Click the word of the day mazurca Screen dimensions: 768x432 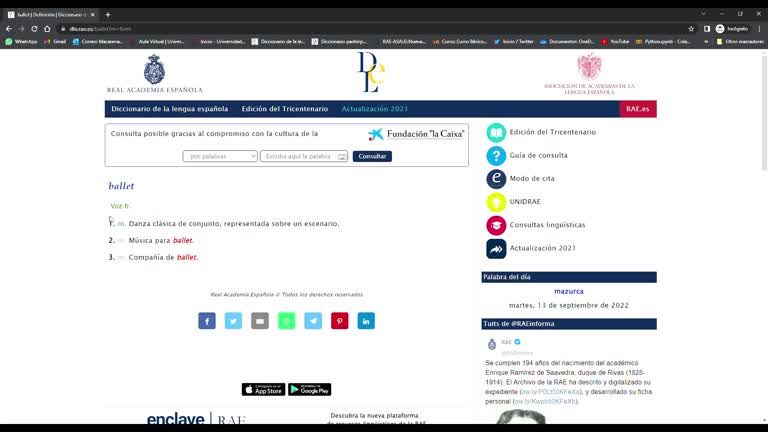[568, 291]
